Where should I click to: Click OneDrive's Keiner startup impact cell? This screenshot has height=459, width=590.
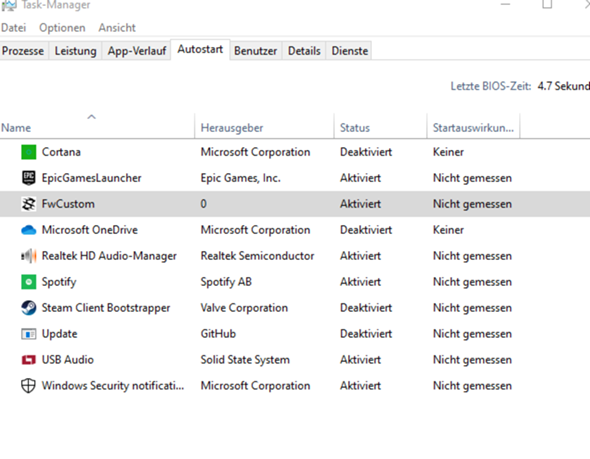[x=448, y=230]
